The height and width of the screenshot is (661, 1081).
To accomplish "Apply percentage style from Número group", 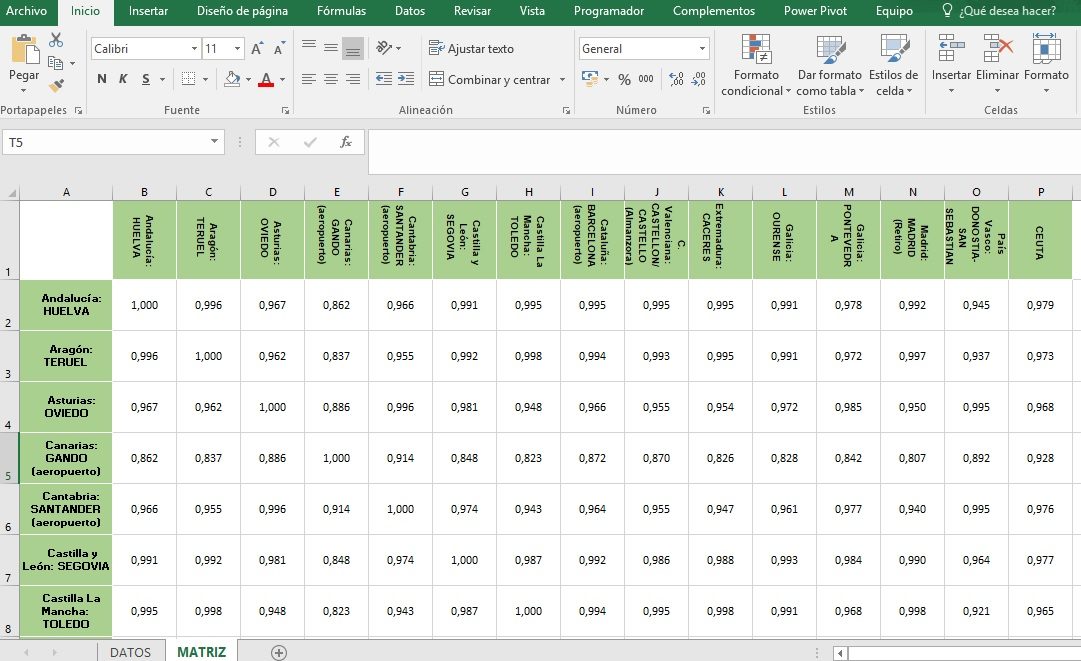I will pyautogui.click(x=624, y=79).
